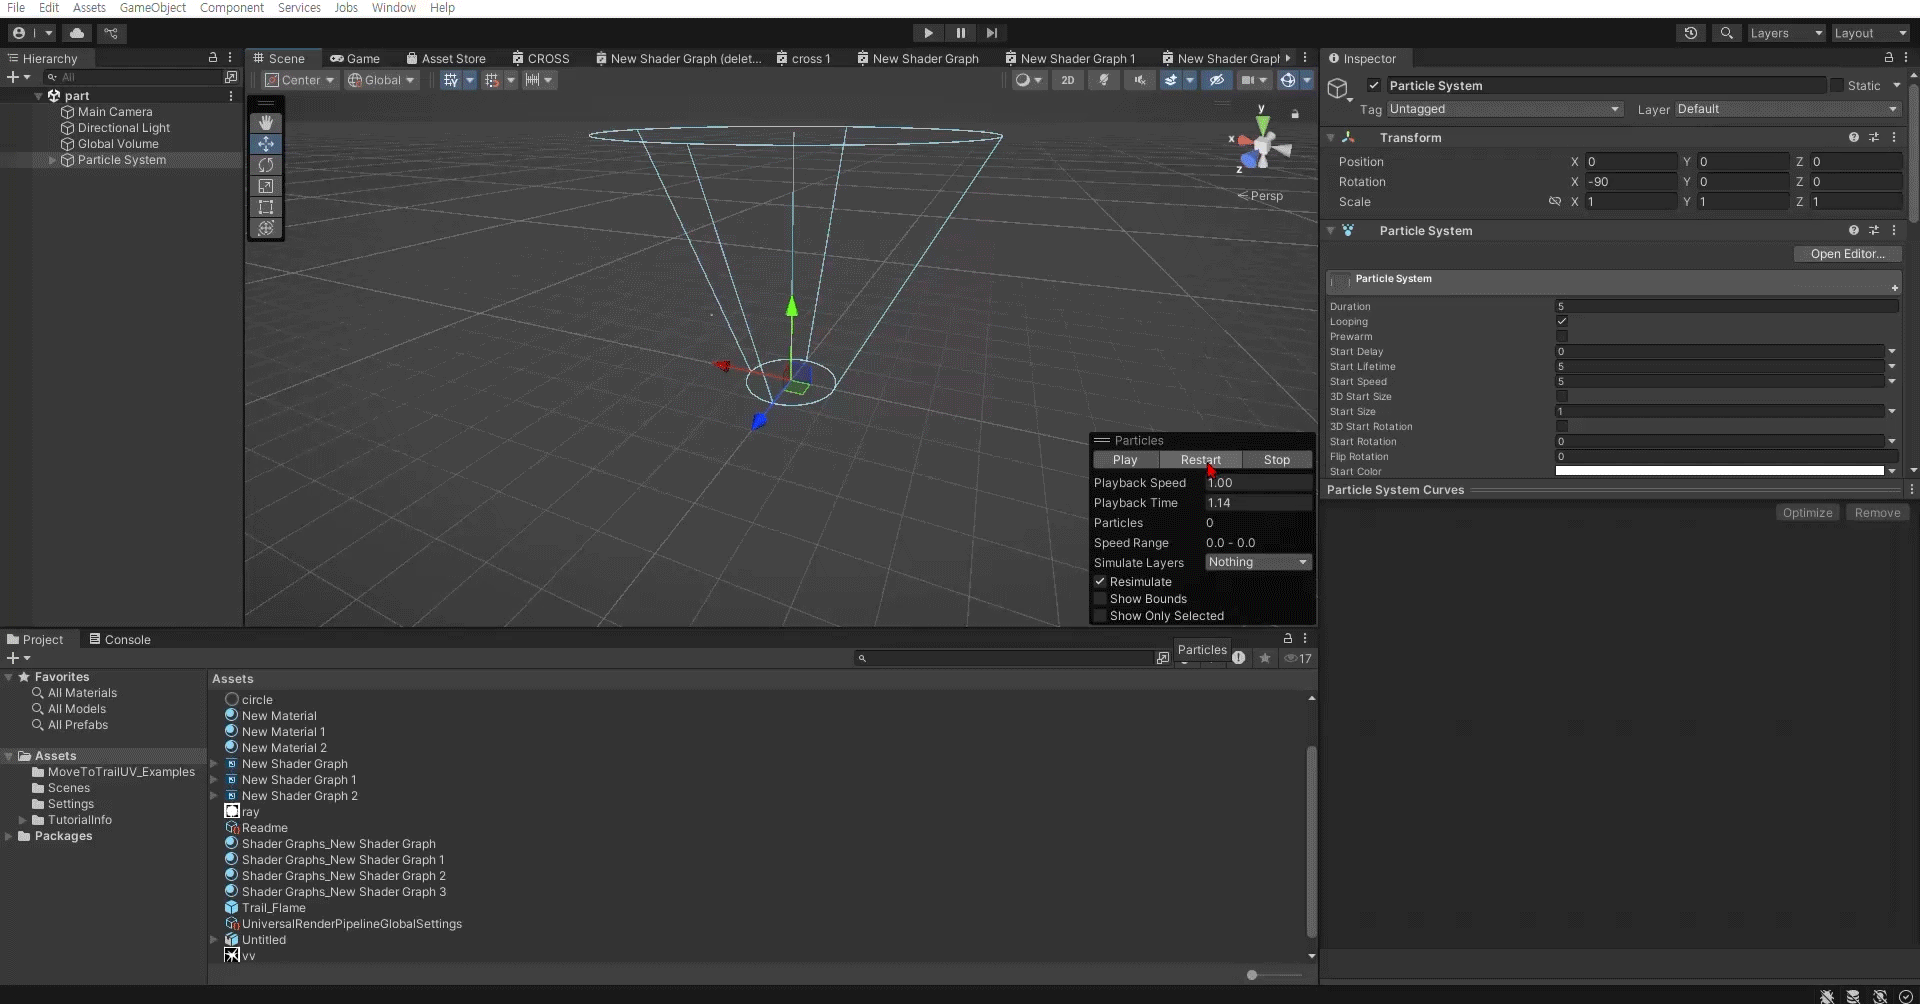Open Particle System preset icon
The image size is (1920, 1004).
click(x=1874, y=230)
